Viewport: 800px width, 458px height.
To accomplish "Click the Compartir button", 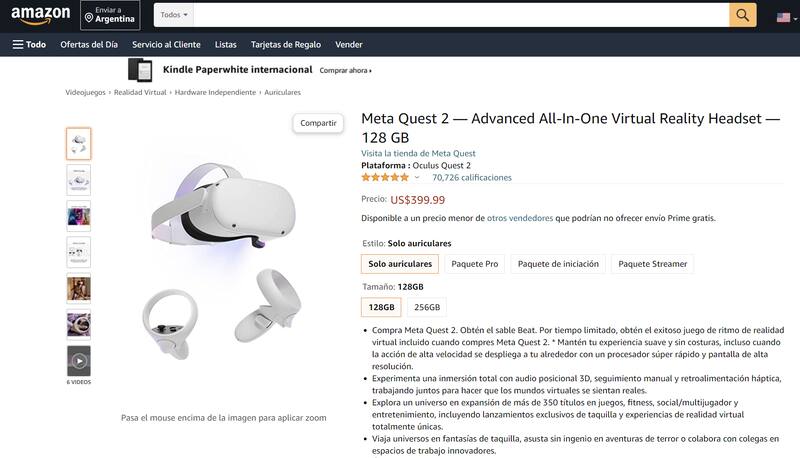I will [318, 123].
